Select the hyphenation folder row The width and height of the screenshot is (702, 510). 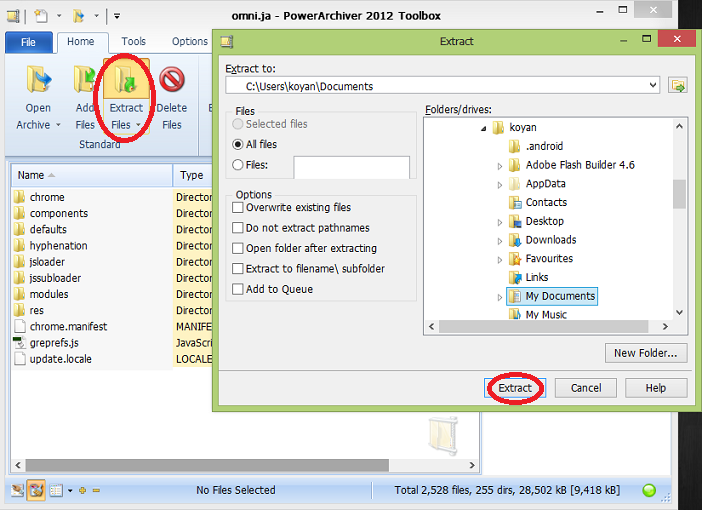click(x=59, y=245)
